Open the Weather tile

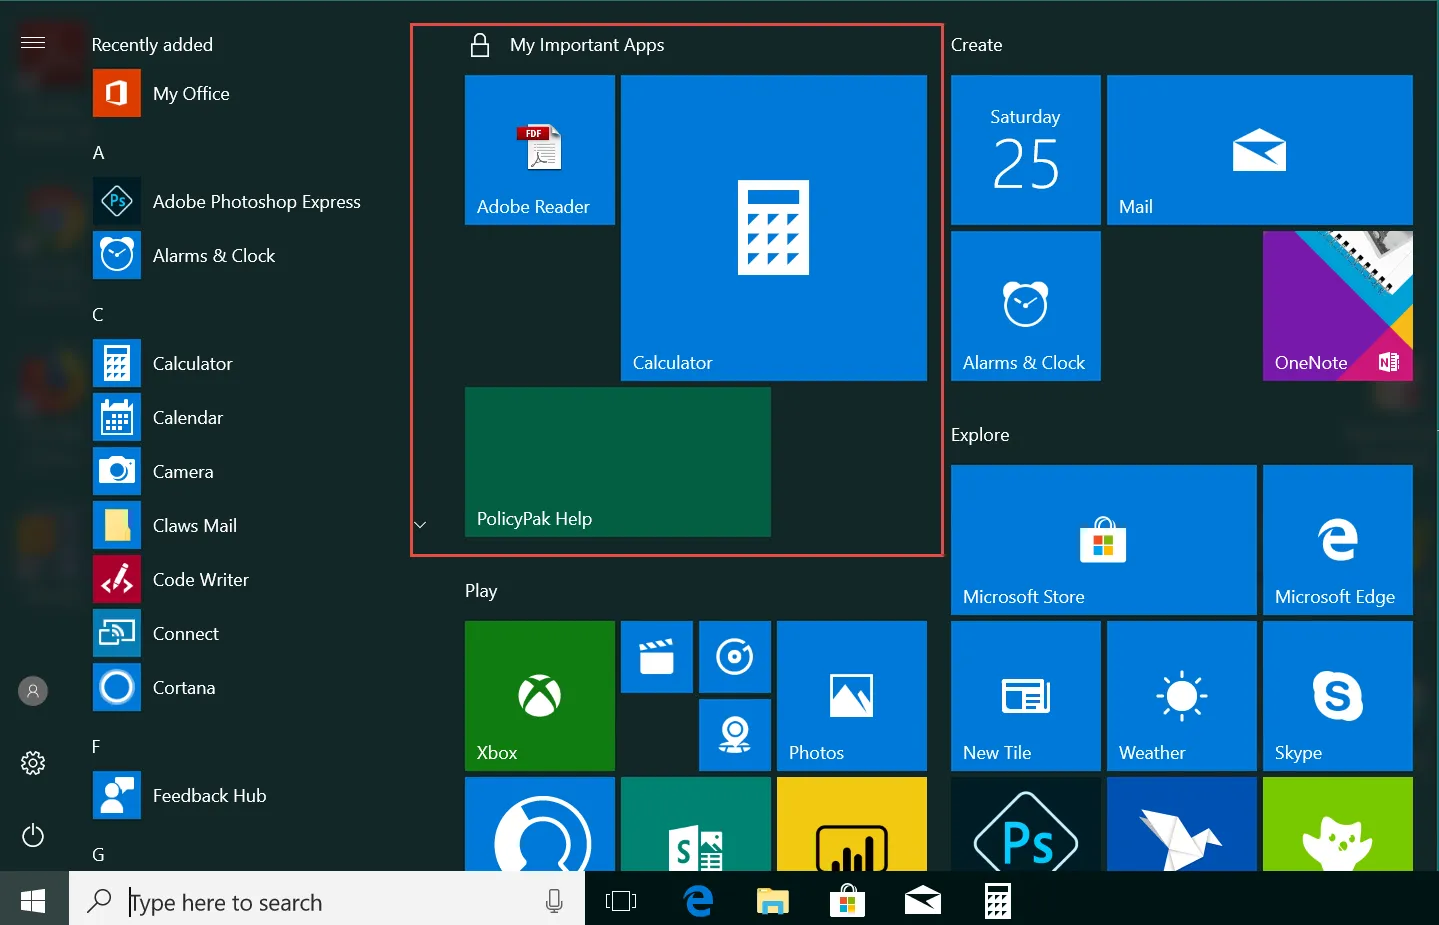1182,696
